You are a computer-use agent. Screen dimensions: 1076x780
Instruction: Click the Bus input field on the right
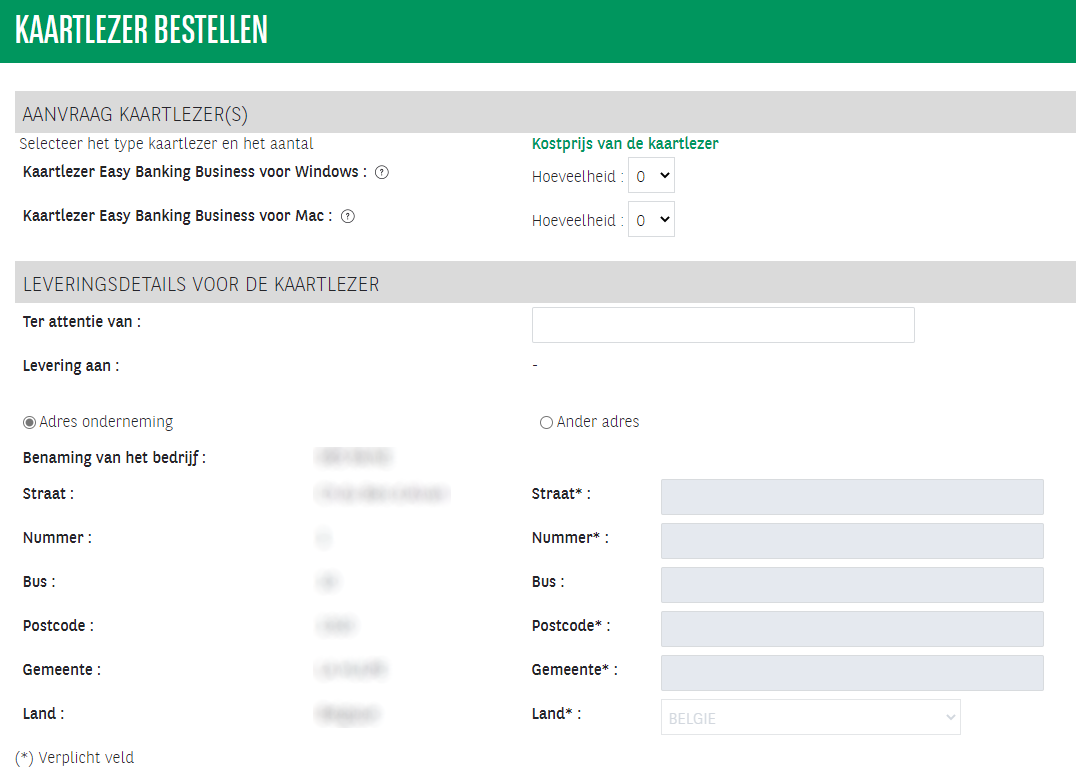pos(851,585)
